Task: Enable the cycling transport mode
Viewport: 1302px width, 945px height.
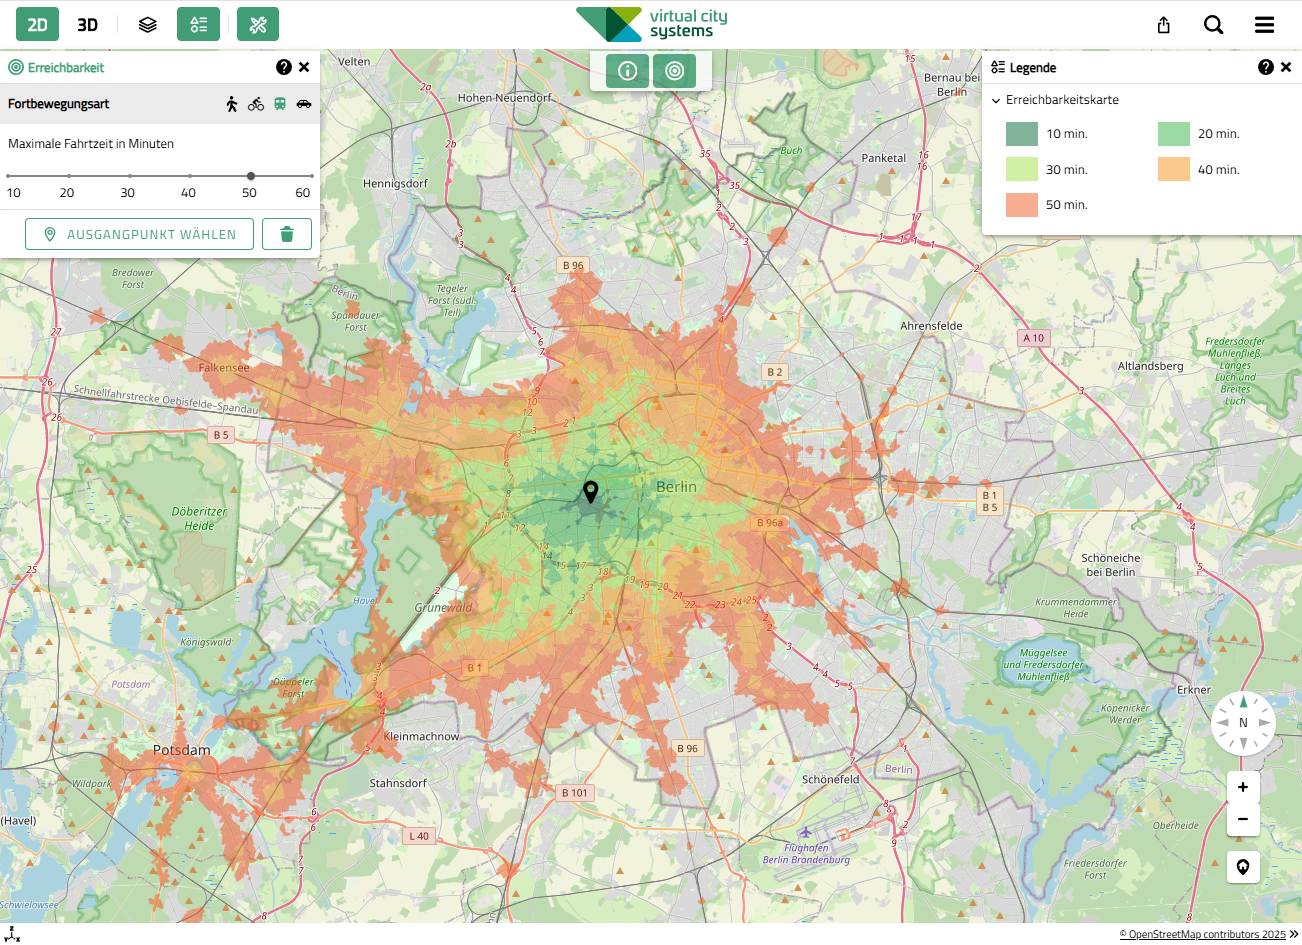Action: coord(255,103)
